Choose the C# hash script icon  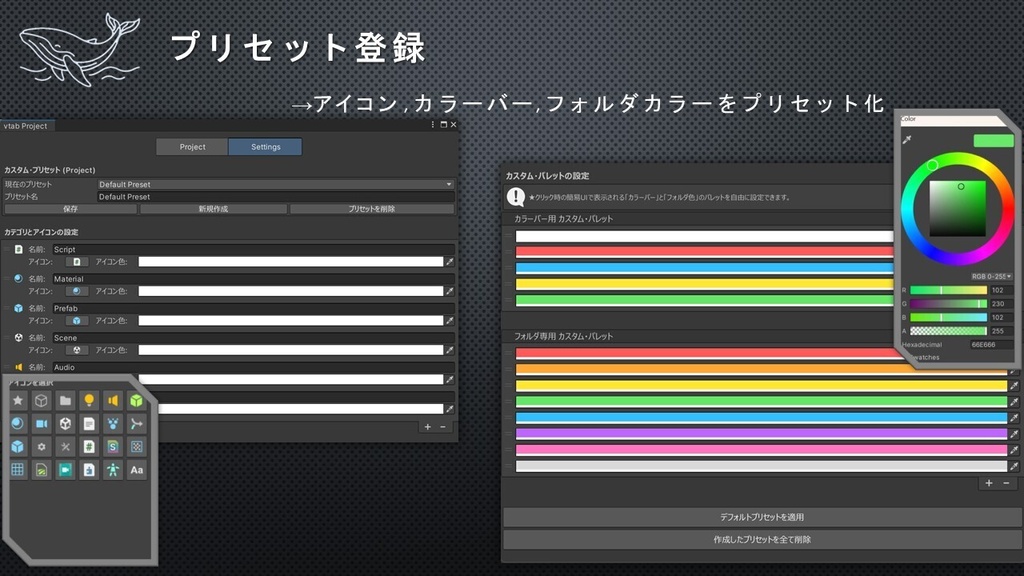[x=89, y=447]
